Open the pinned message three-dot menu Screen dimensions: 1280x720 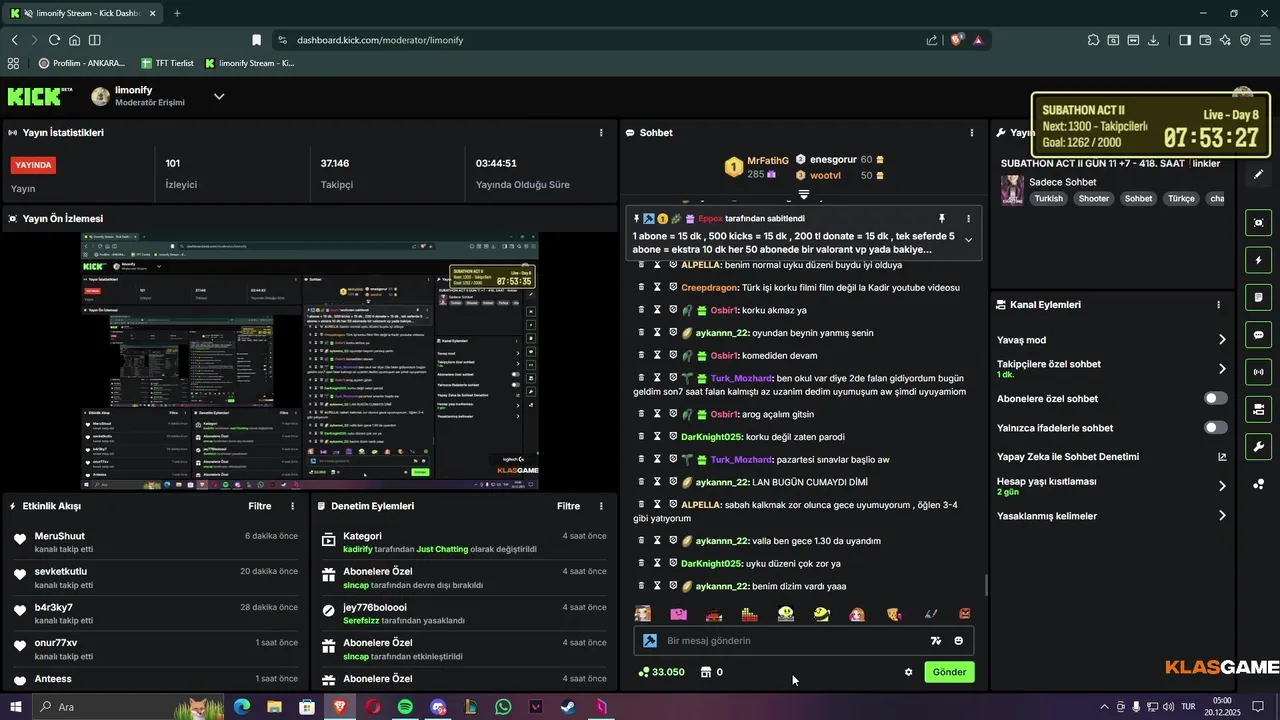(968, 218)
